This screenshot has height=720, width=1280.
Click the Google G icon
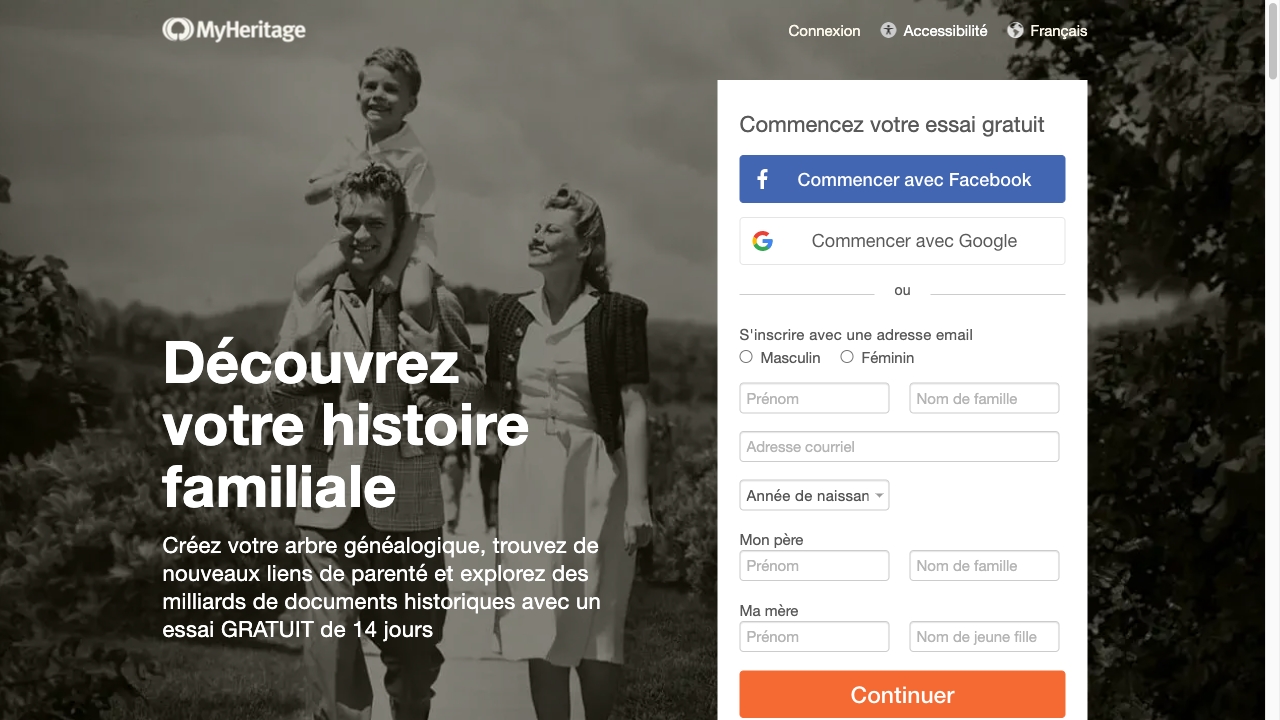point(763,241)
